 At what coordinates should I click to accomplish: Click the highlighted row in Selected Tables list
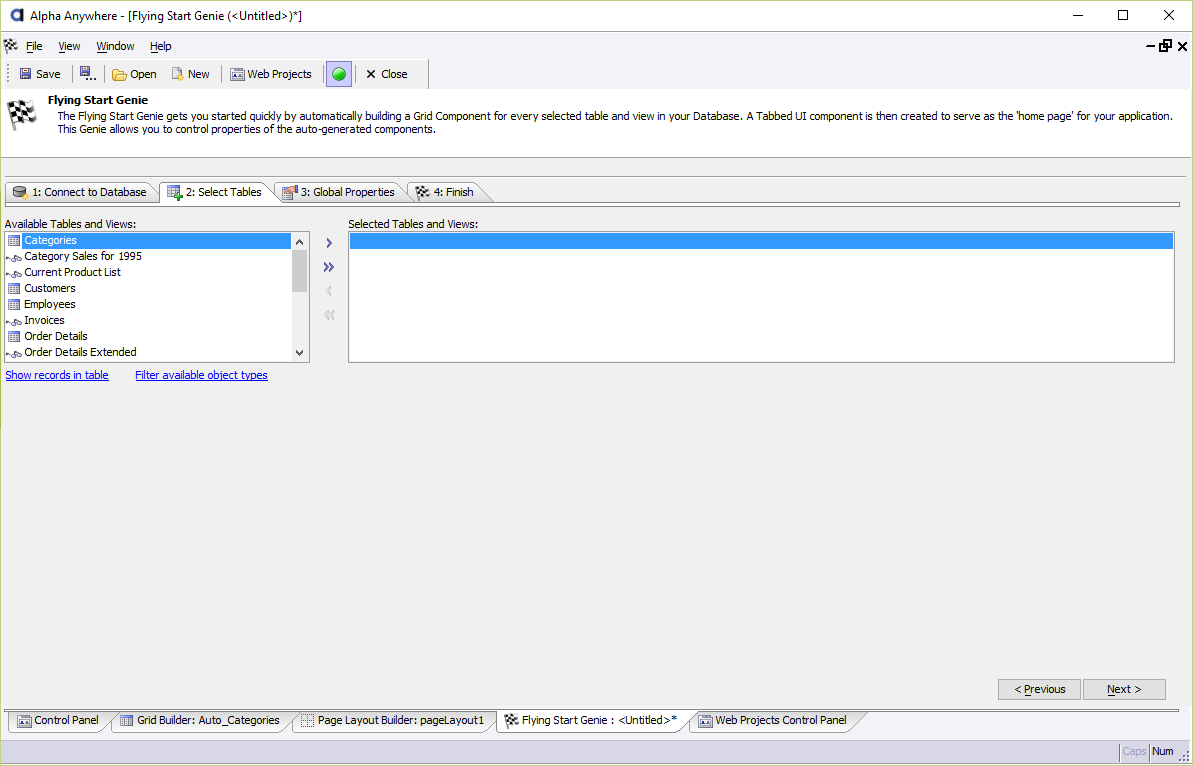[x=761, y=241]
